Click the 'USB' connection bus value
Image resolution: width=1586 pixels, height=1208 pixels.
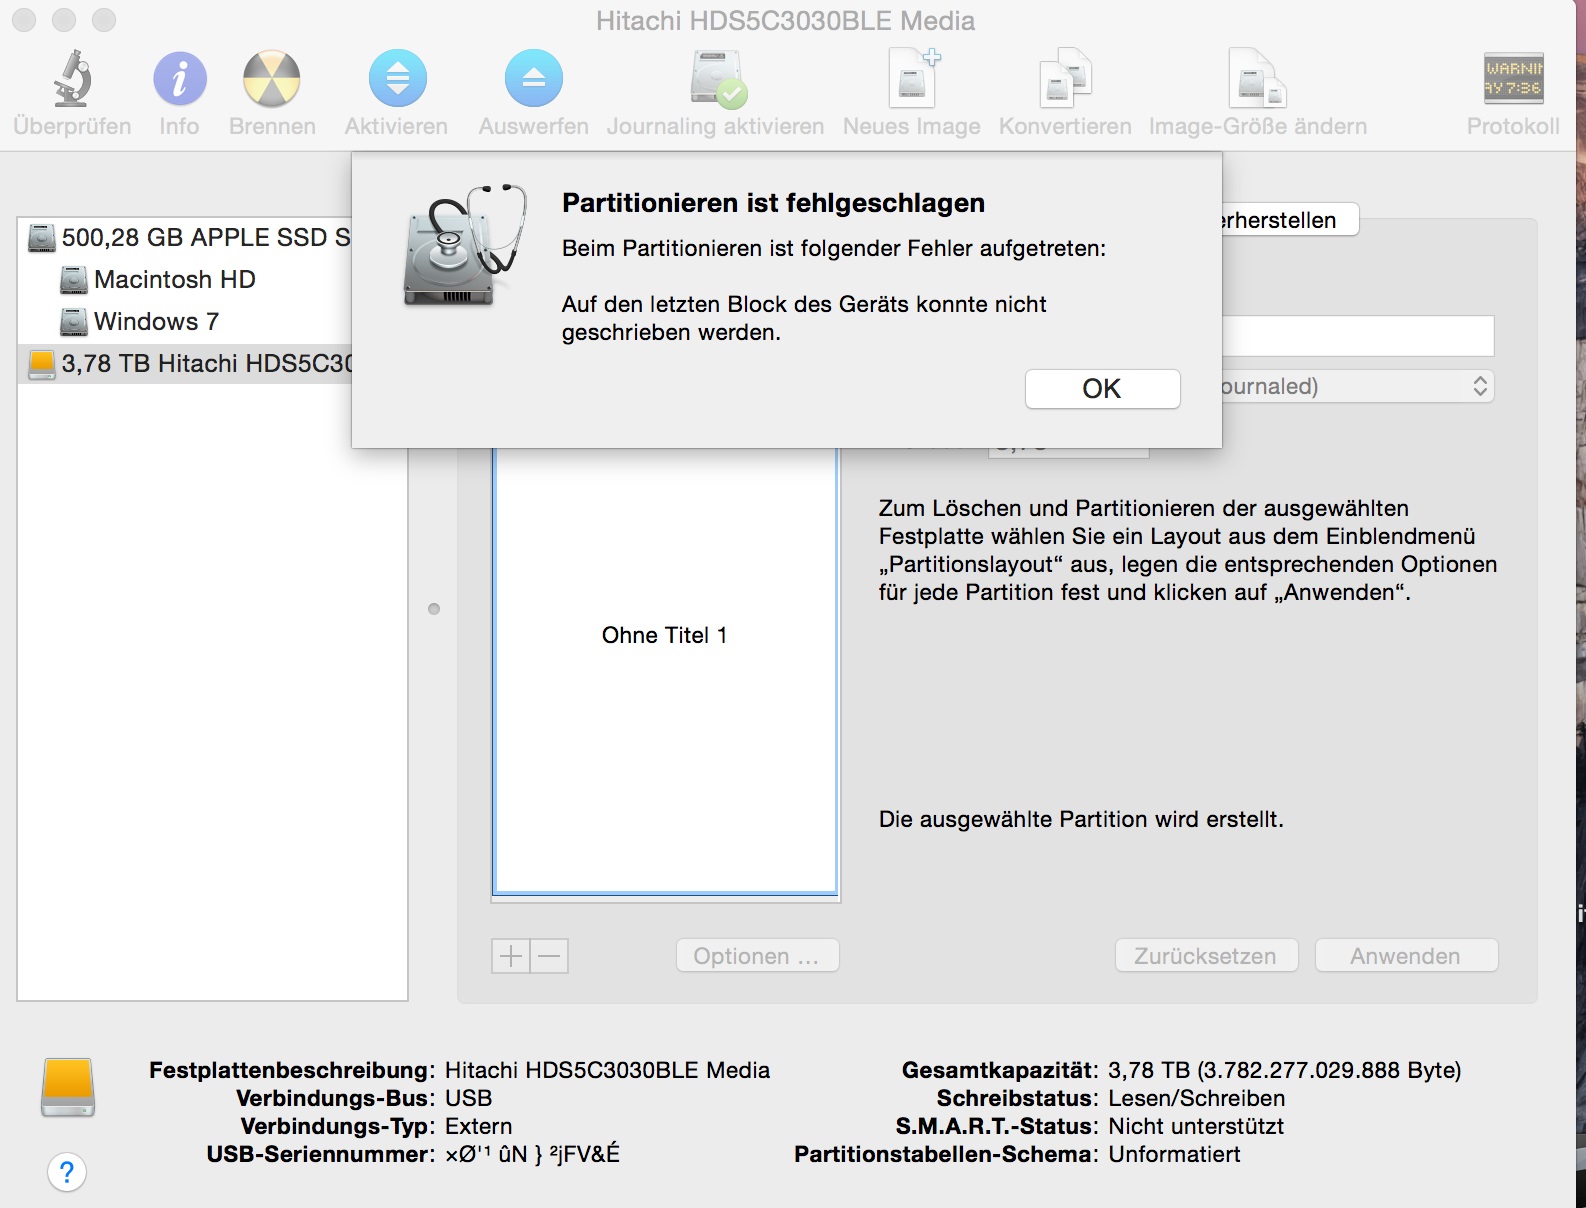(x=468, y=1098)
